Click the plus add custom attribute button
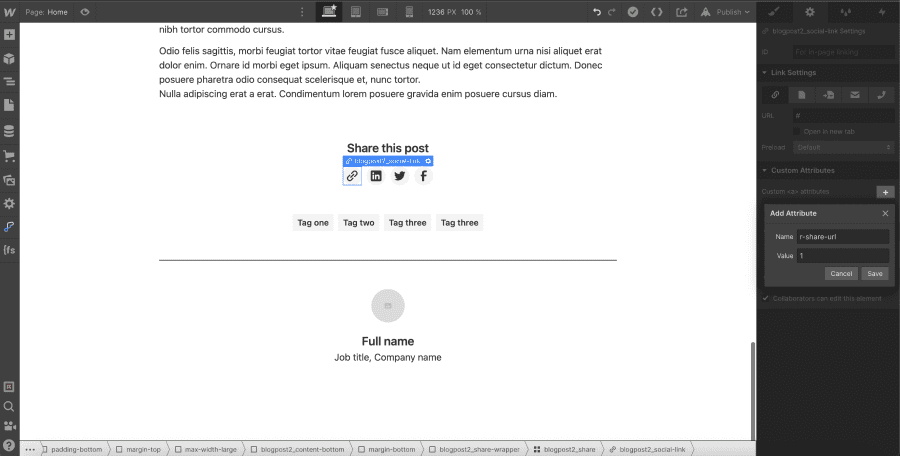900x456 pixels. click(x=885, y=192)
